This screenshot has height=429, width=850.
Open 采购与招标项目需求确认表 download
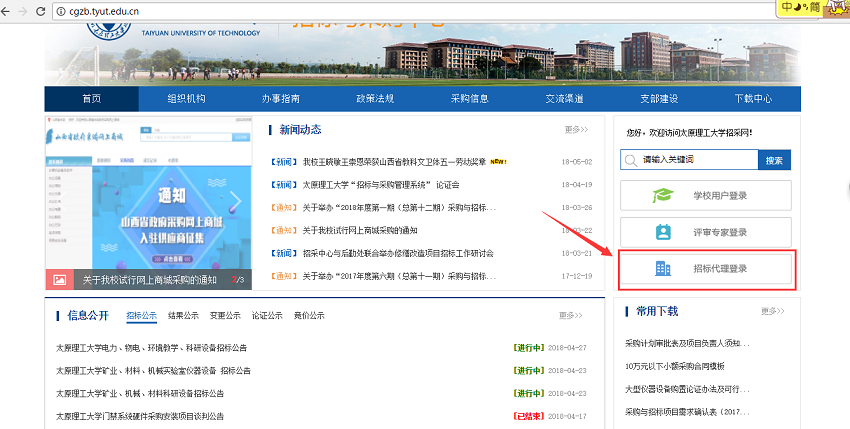687,412
